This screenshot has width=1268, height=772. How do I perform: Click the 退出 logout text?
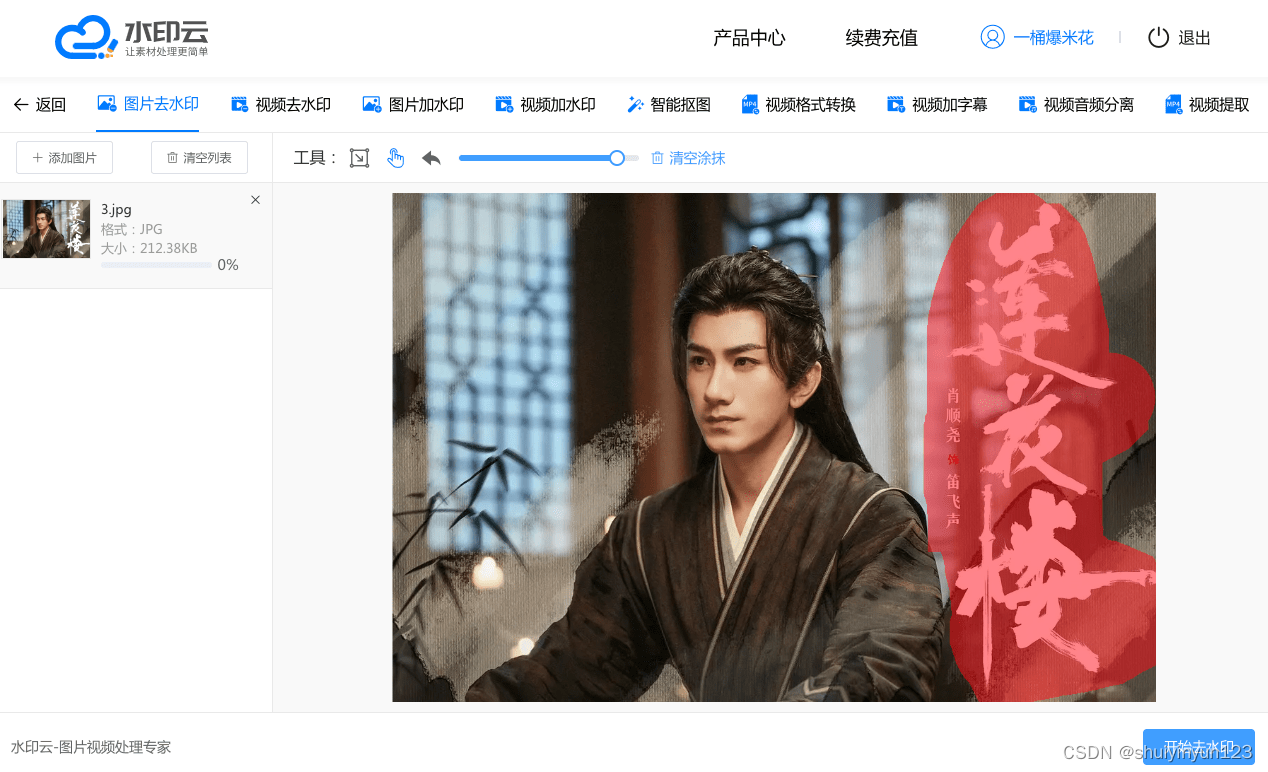(1195, 38)
